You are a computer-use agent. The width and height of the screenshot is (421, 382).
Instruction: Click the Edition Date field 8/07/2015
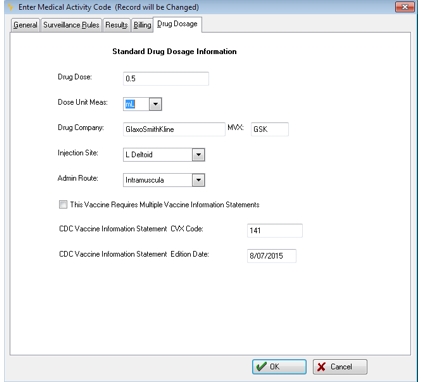click(x=272, y=256)
